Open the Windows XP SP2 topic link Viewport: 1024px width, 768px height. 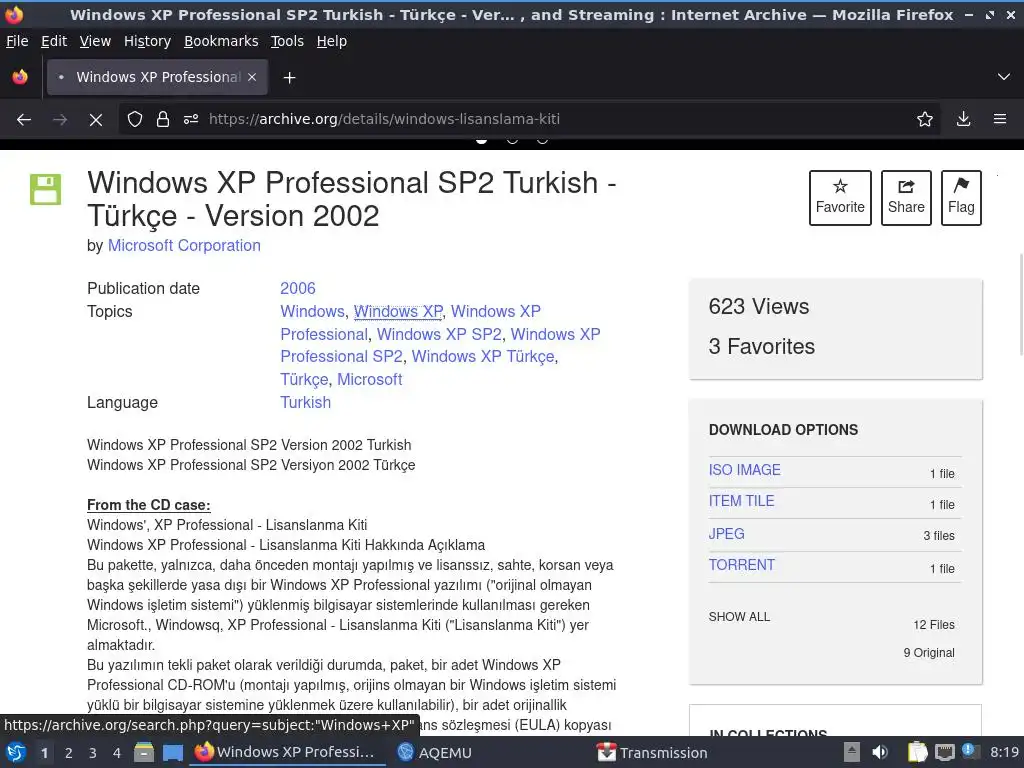[x=440, y=334]
